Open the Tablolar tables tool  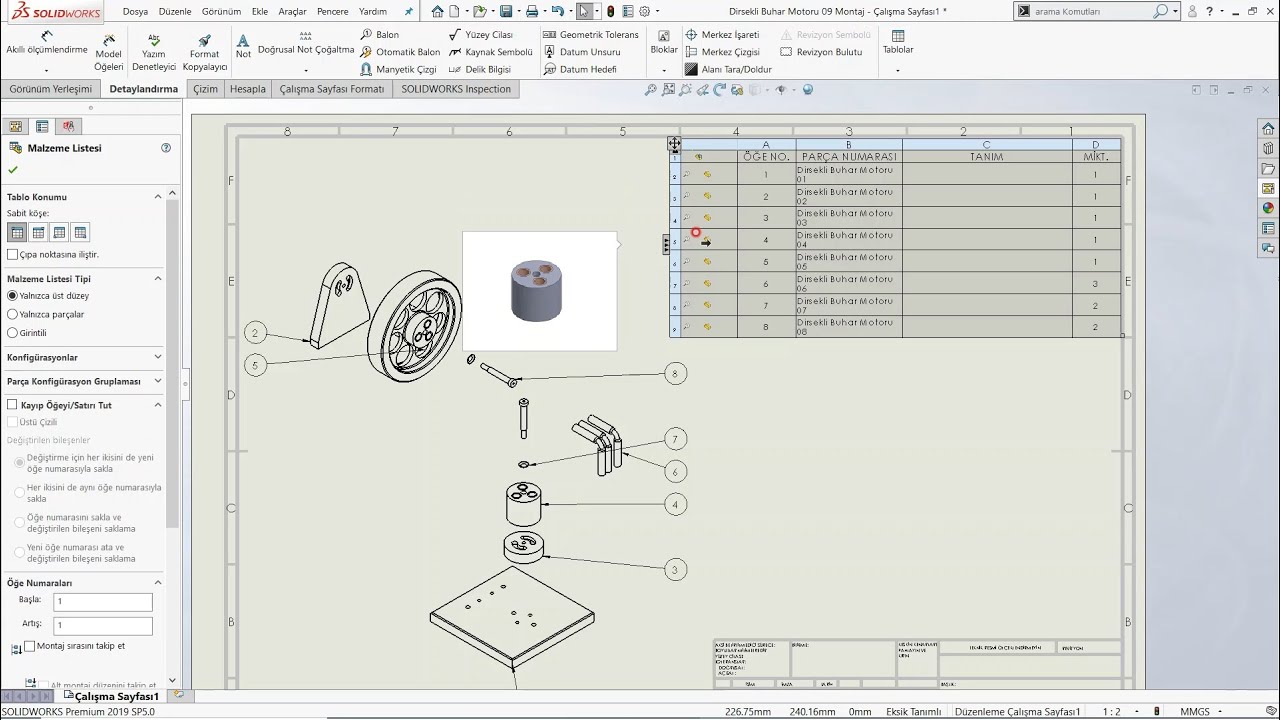(x=898, y=42)
